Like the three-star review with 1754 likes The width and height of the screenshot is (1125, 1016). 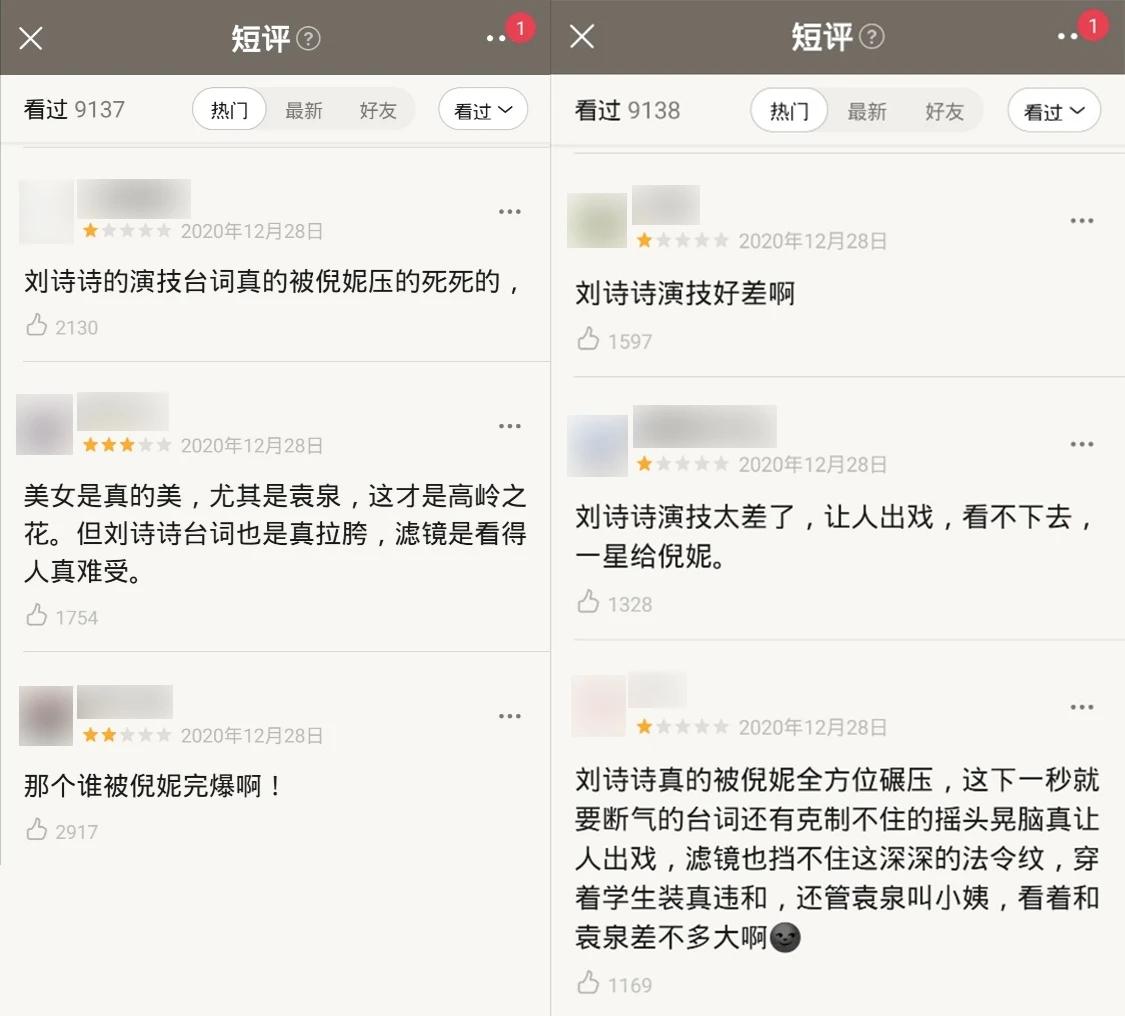point(37,616)
